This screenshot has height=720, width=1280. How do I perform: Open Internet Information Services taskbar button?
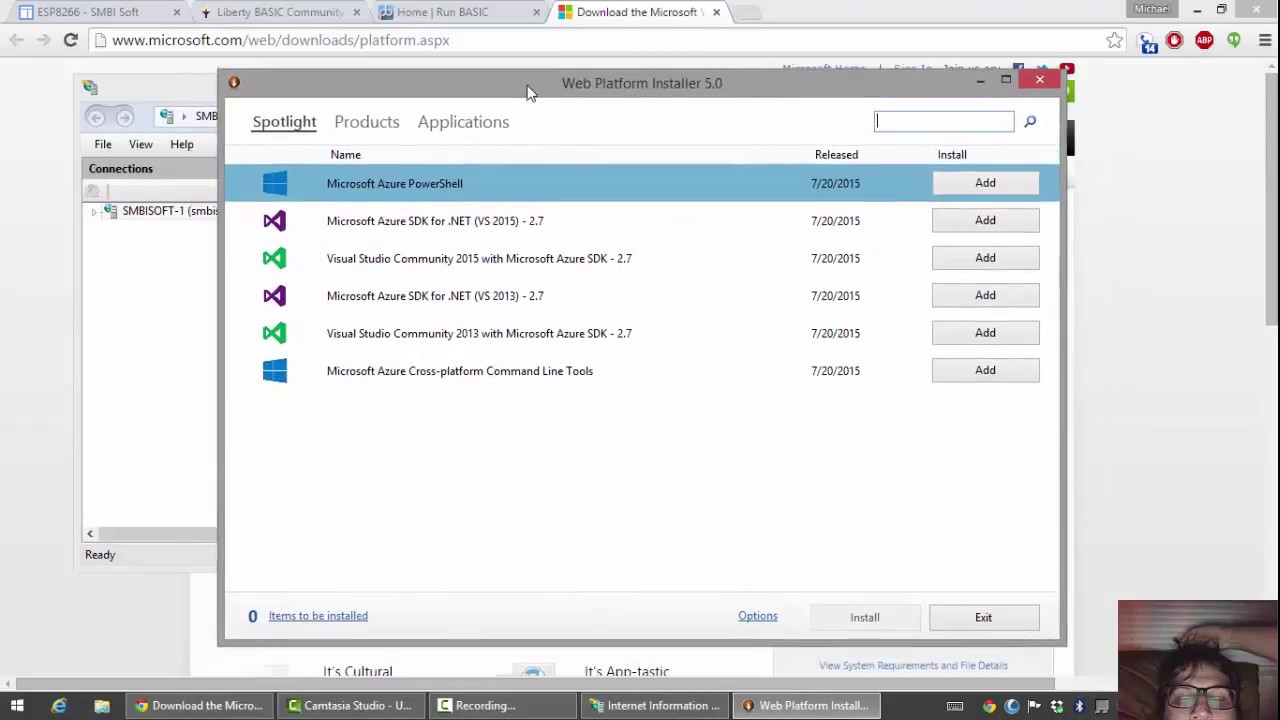[x=655, y=706]
